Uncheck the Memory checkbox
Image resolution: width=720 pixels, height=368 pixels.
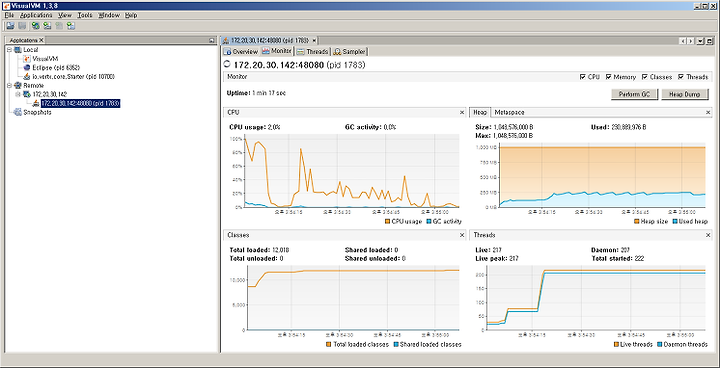point(608,77)
